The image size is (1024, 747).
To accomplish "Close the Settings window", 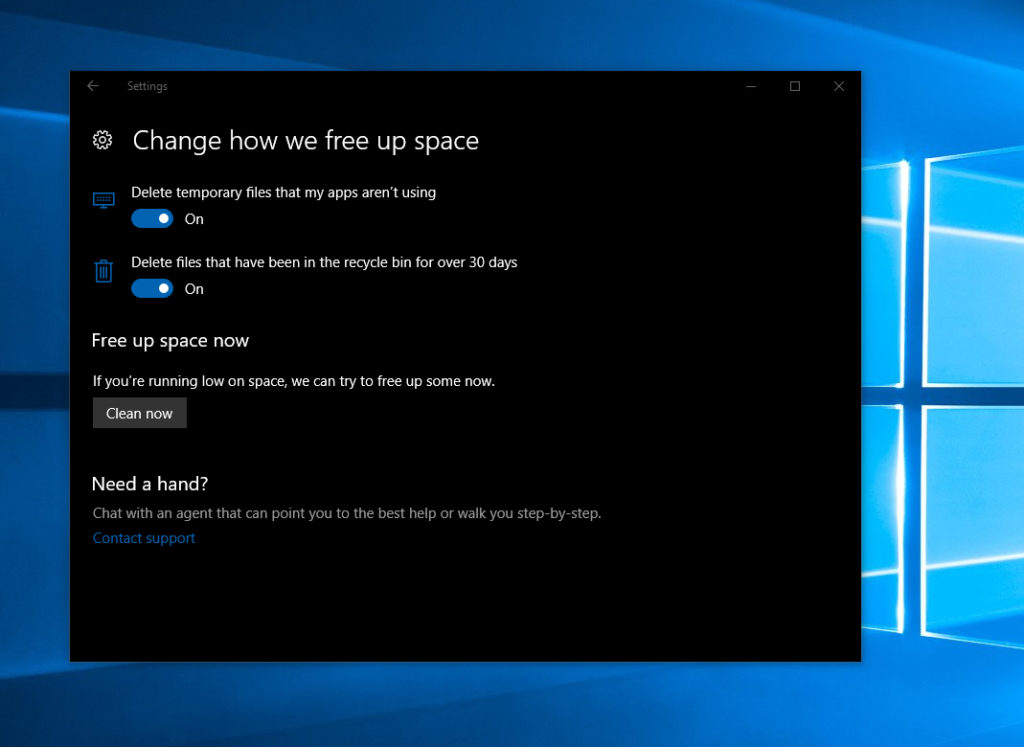I will pos(838,86).
